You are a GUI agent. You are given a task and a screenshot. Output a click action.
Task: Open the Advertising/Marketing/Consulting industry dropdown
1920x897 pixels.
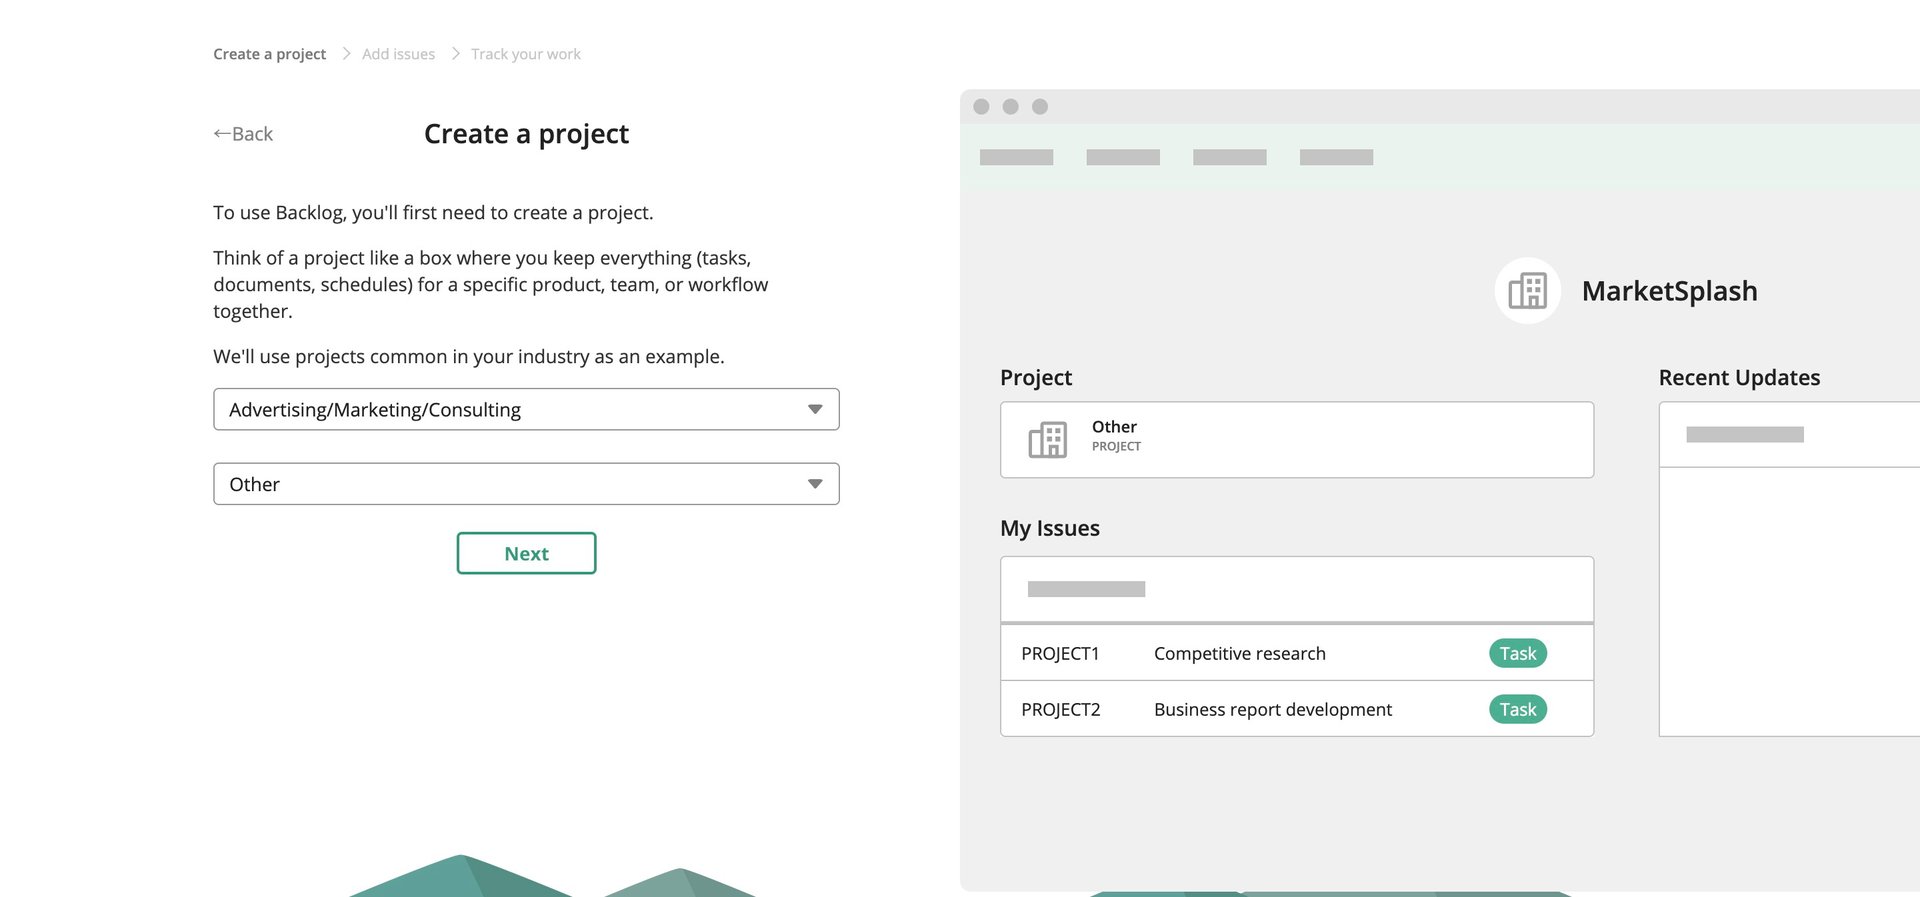(525, 410)
